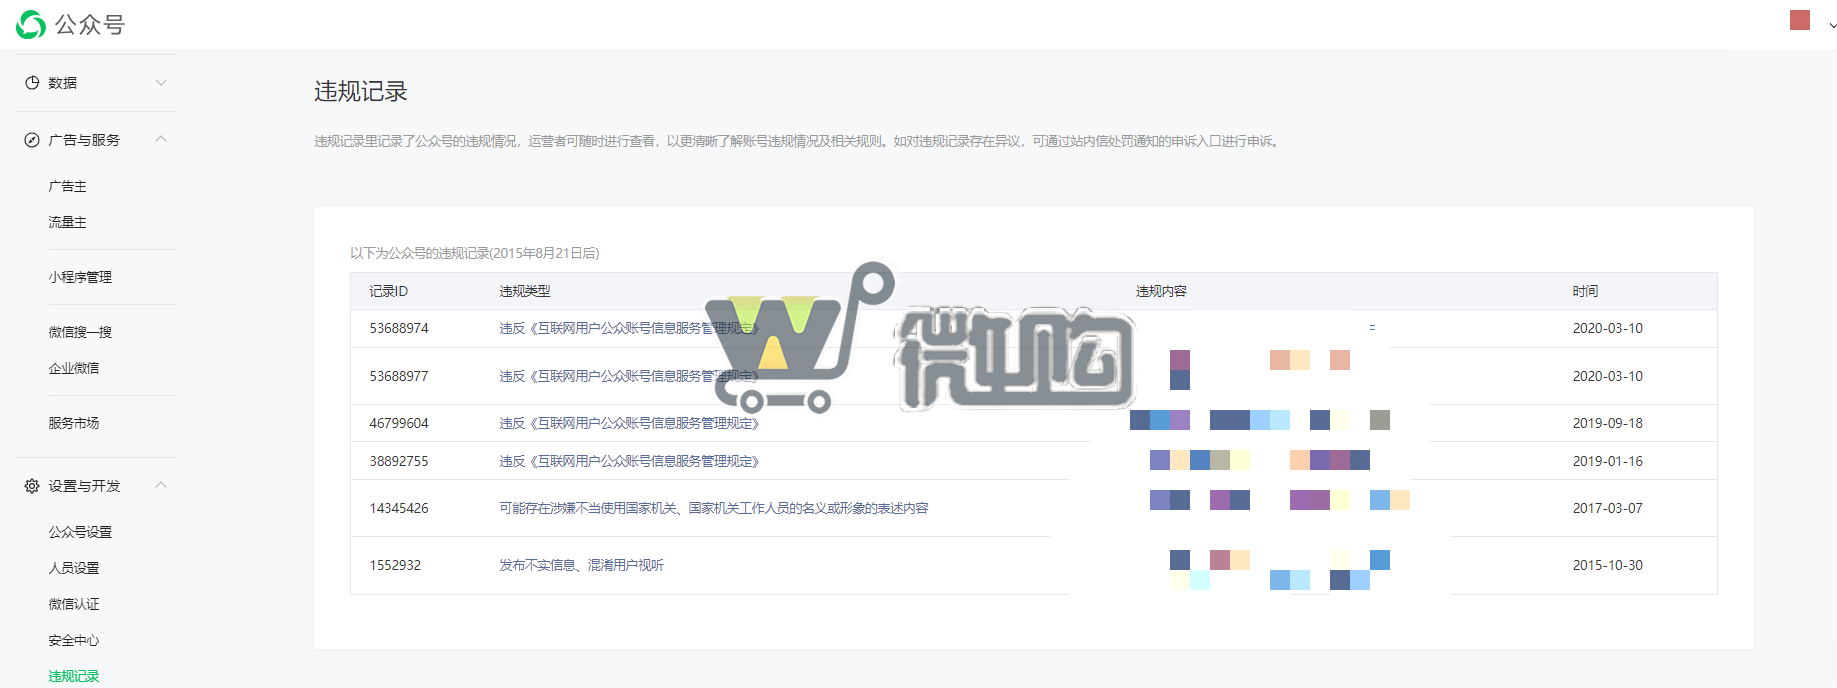Click the red account avatar
Viewport: 1837px width, 688px height.
tap(1799, 21)
